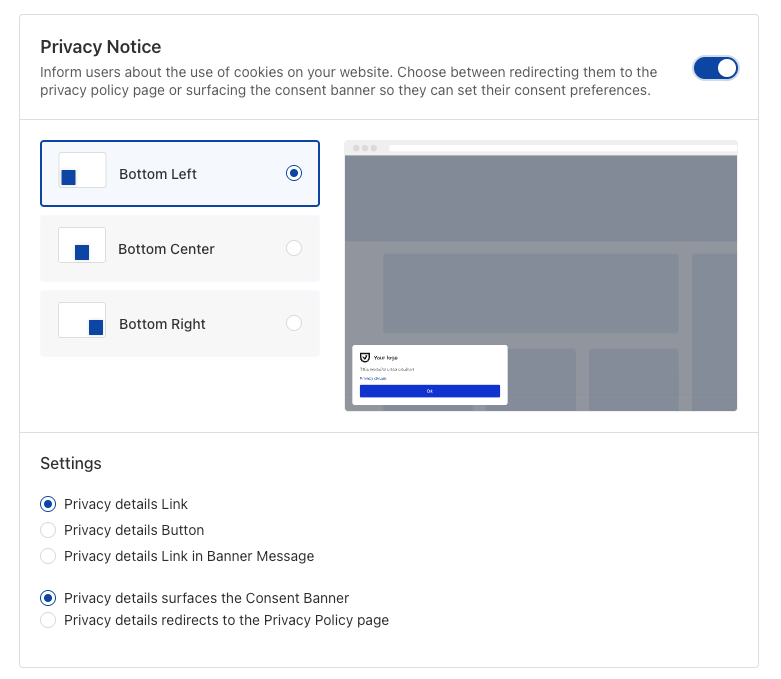Choose Privacy details Button option

coord(48,530)
